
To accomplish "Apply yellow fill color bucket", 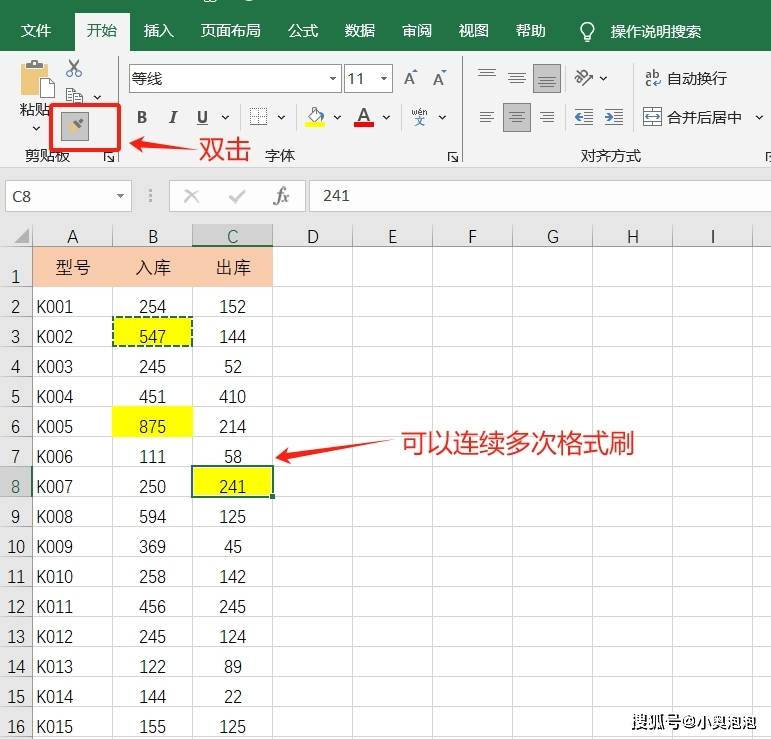I will (315, 117).
